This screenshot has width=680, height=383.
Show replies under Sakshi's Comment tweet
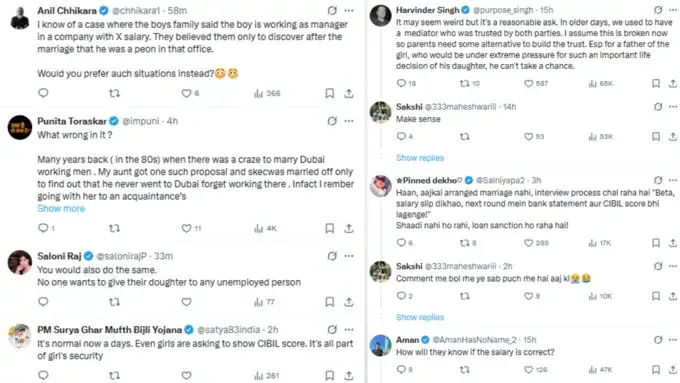coord(420,317)
